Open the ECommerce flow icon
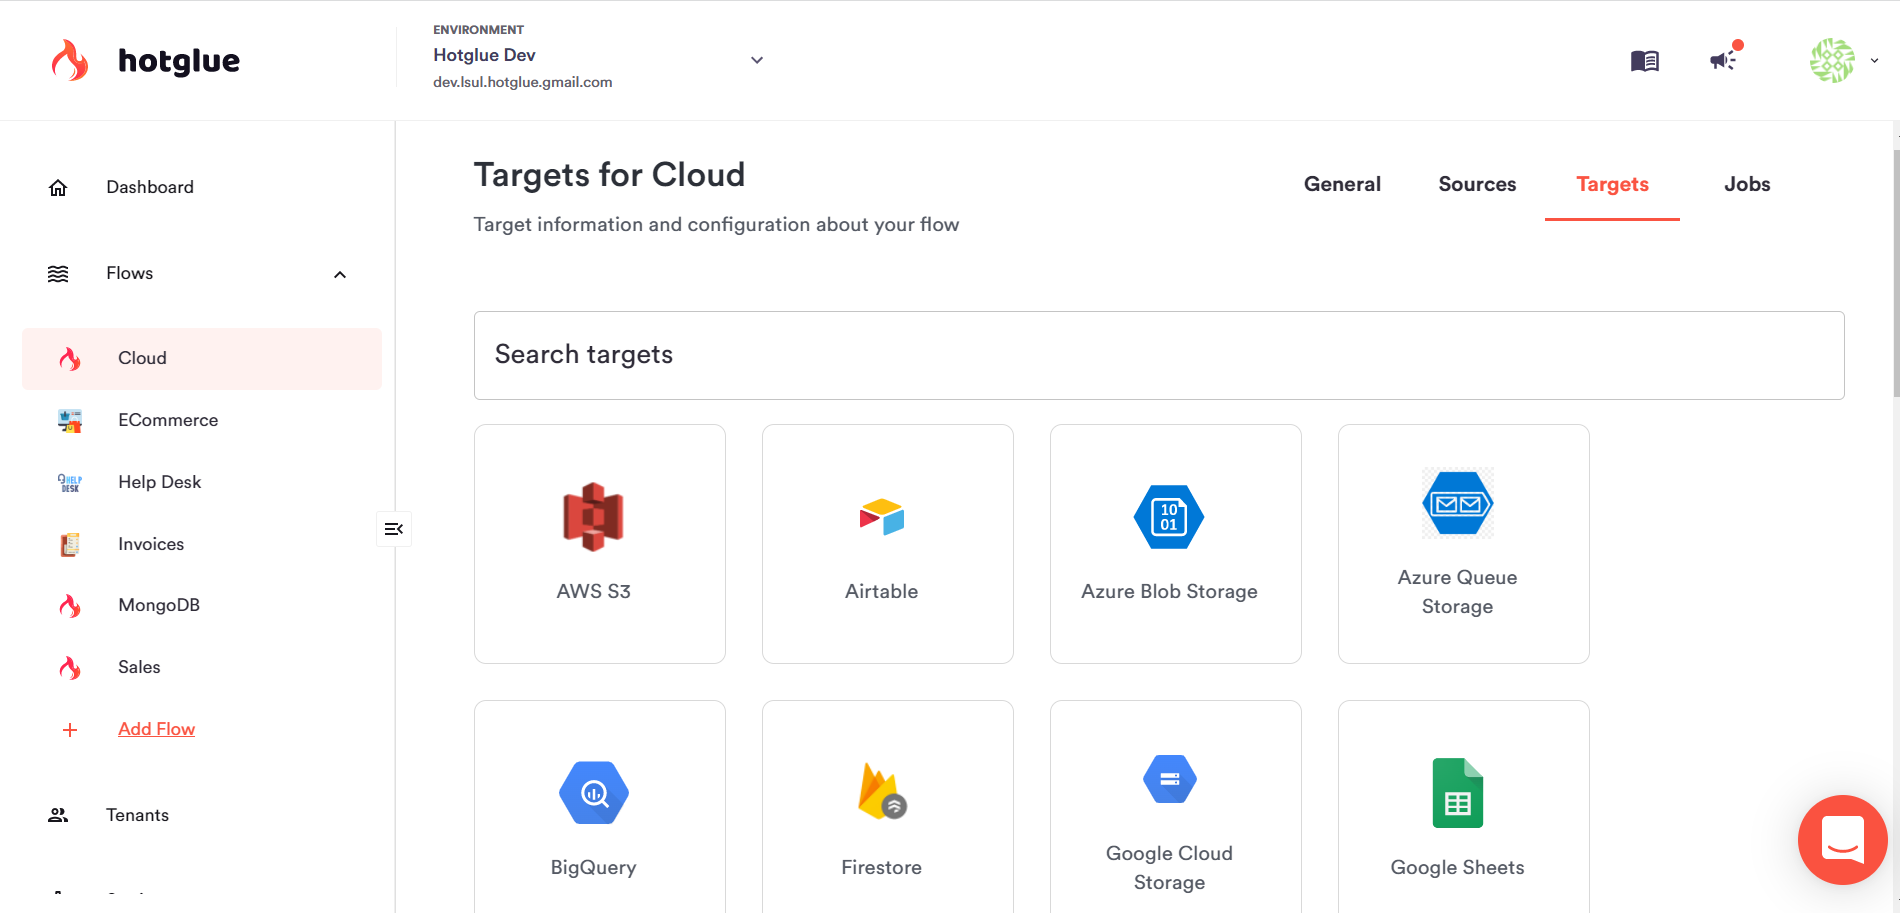 70,421
